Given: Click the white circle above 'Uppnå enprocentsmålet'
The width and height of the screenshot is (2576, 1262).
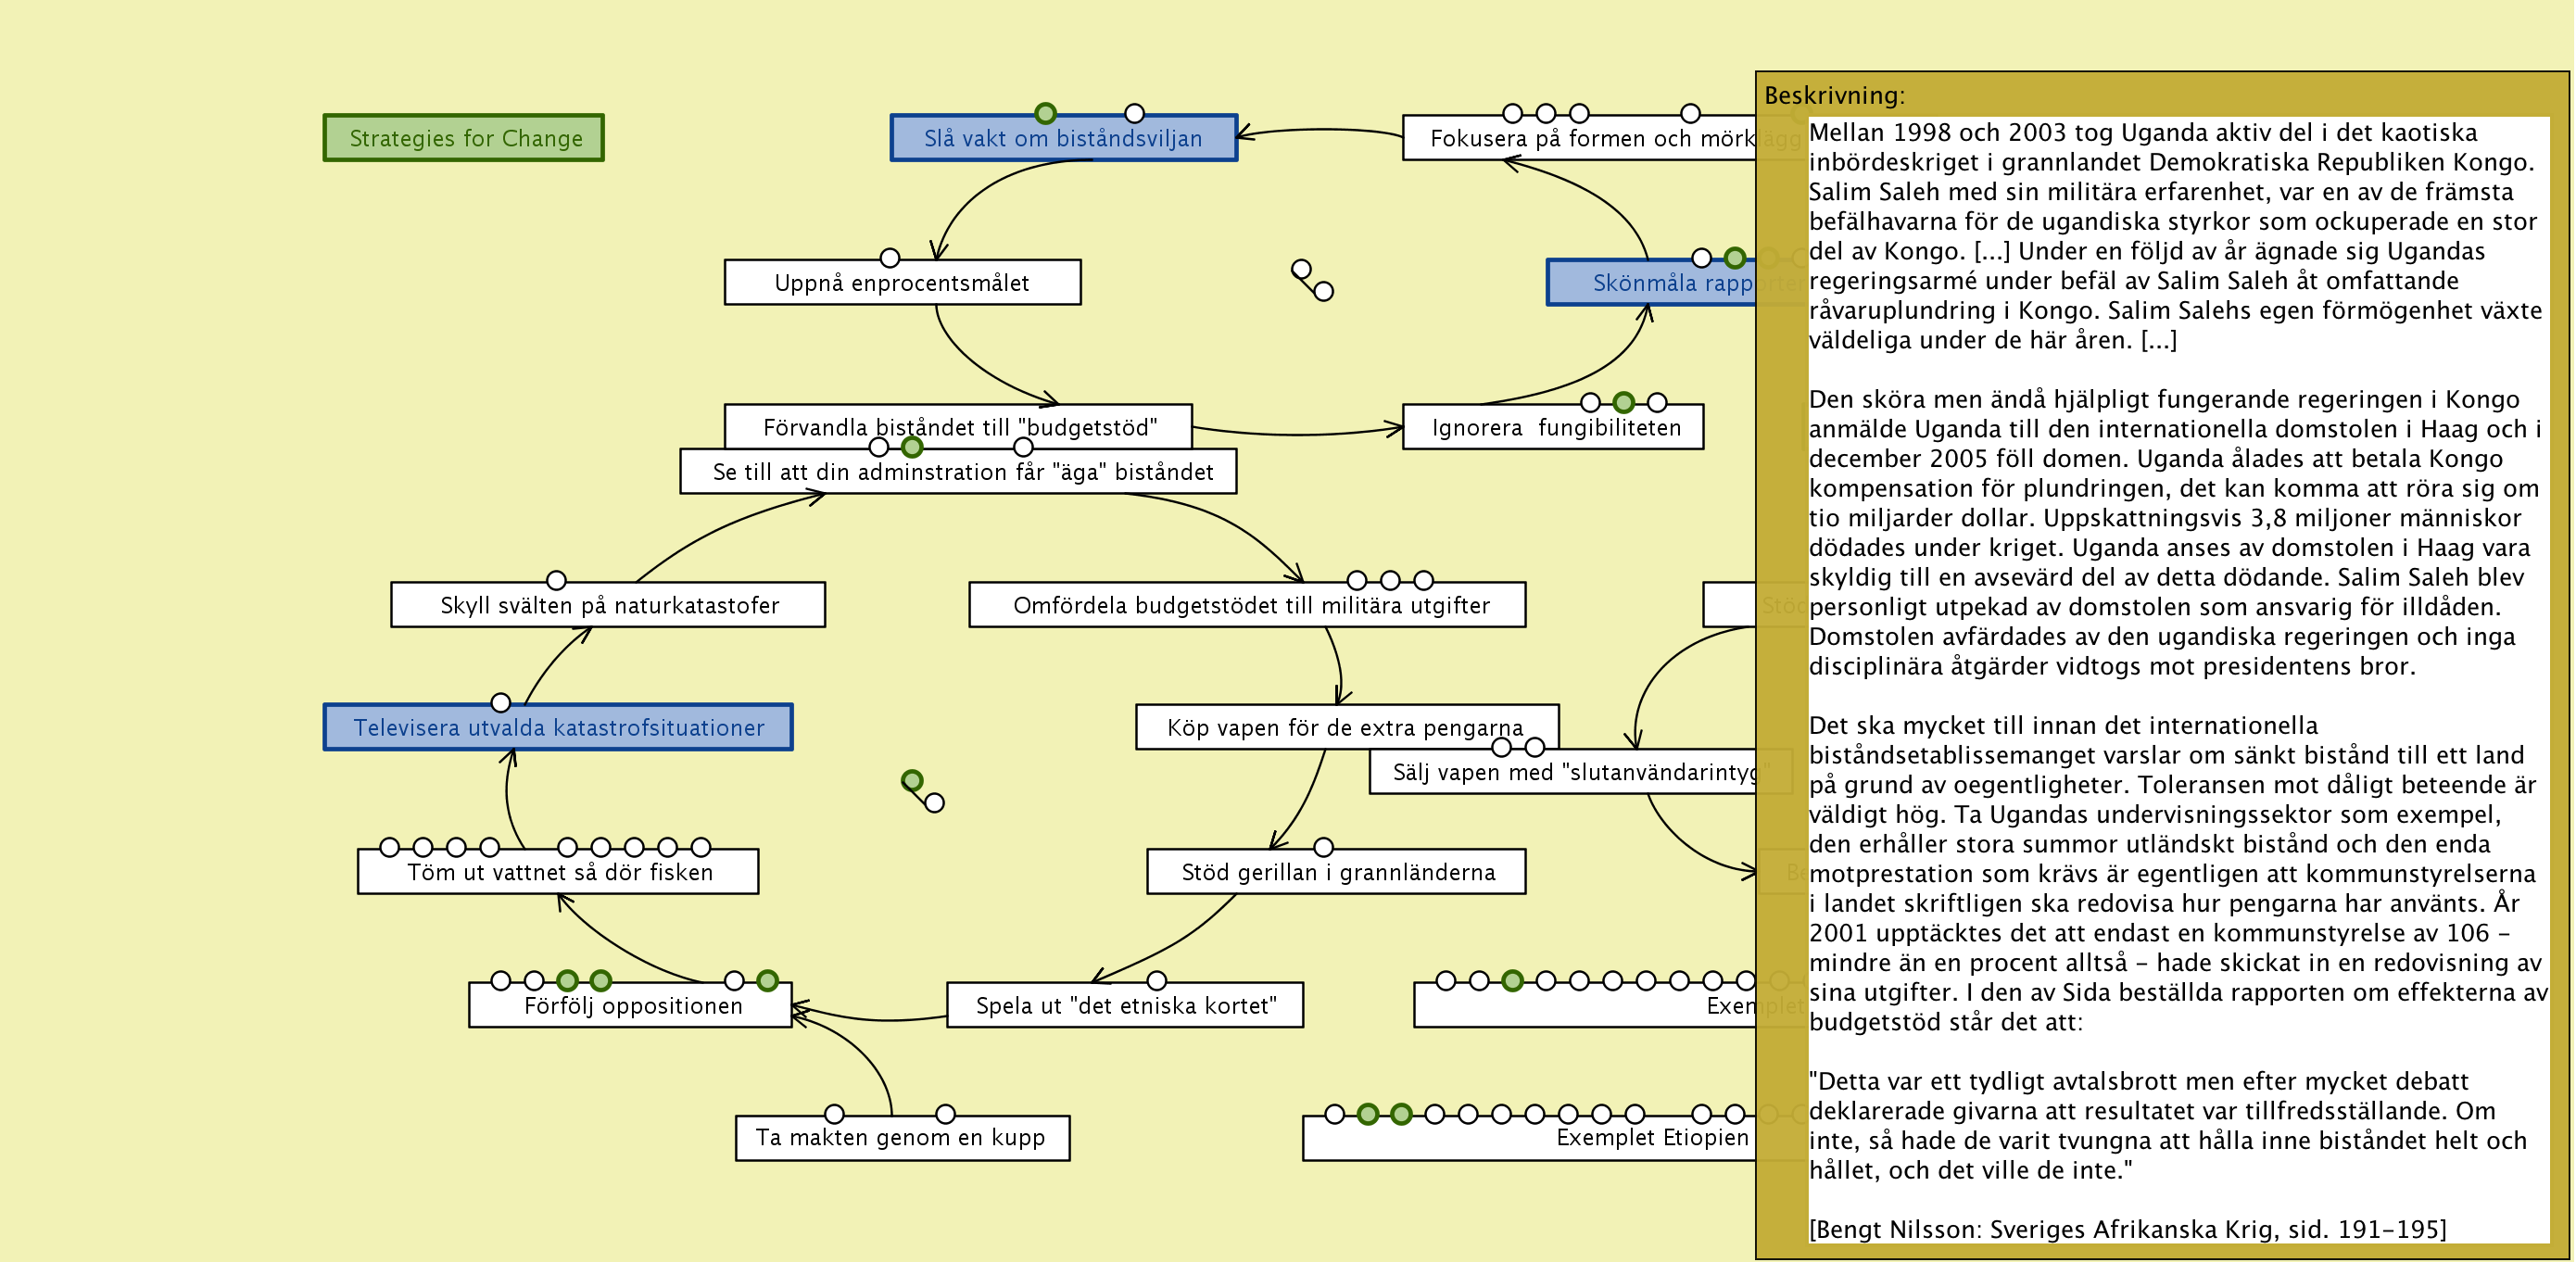Looking at the screenshot, I should coord(889,258).
